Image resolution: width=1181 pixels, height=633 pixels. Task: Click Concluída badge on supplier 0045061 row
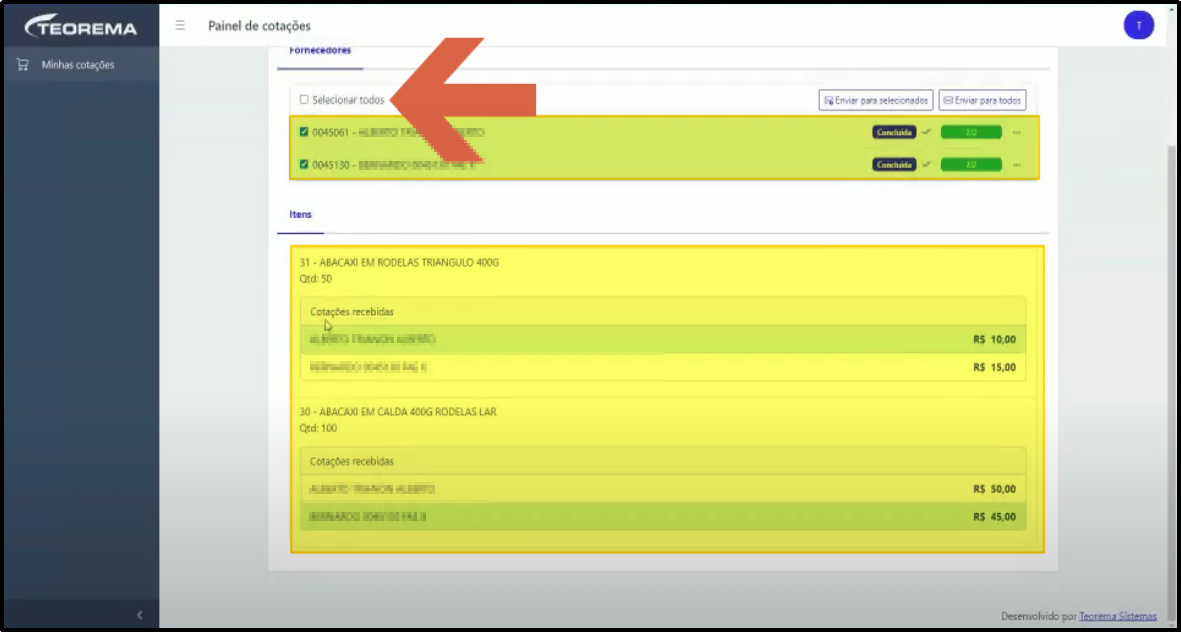(894, 133)
